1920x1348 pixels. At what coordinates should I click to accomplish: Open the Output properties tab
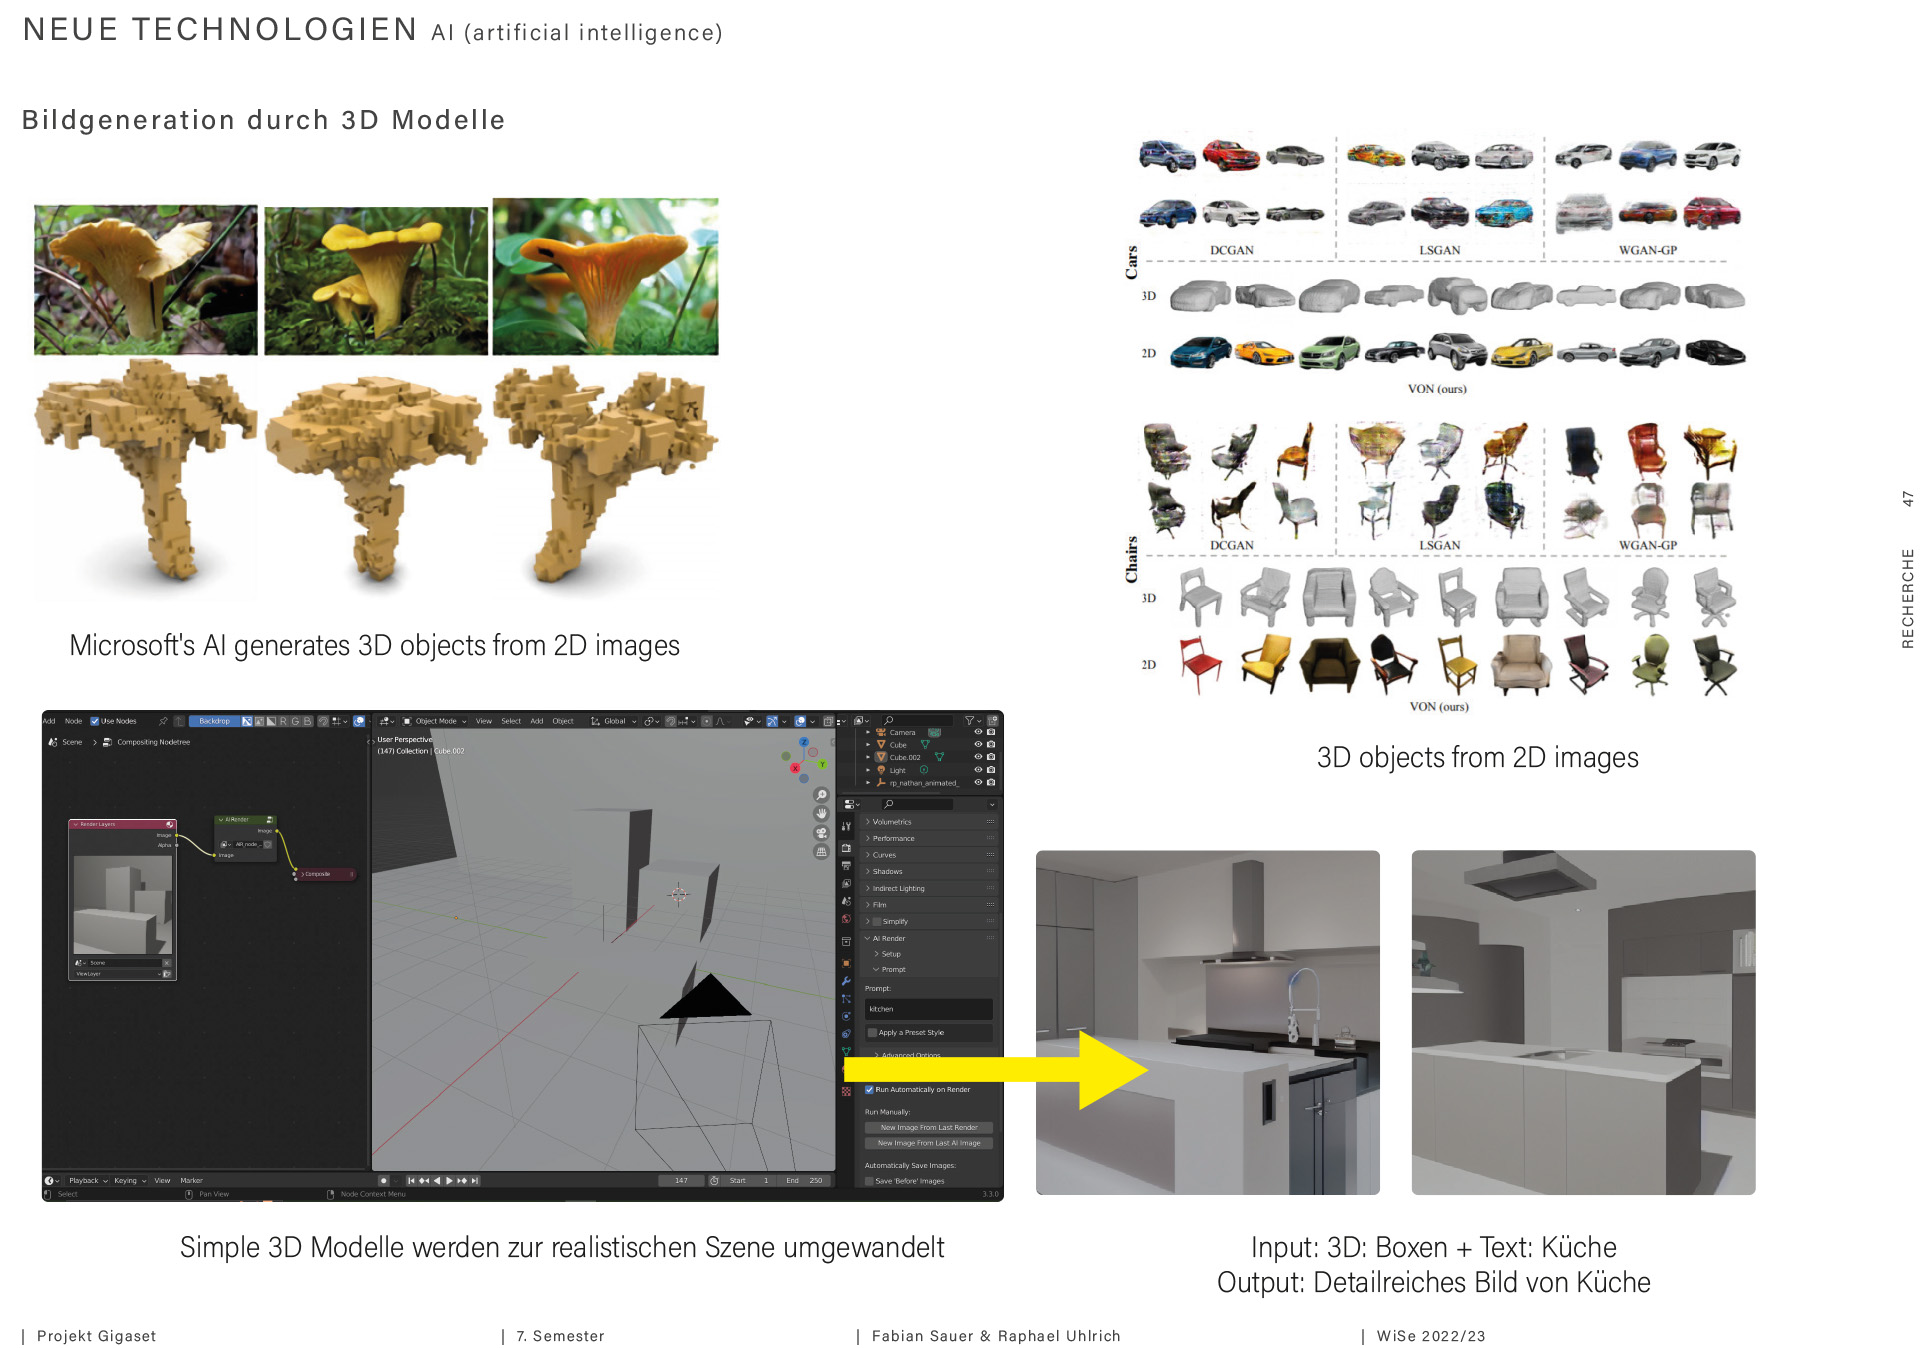[847, 866]
